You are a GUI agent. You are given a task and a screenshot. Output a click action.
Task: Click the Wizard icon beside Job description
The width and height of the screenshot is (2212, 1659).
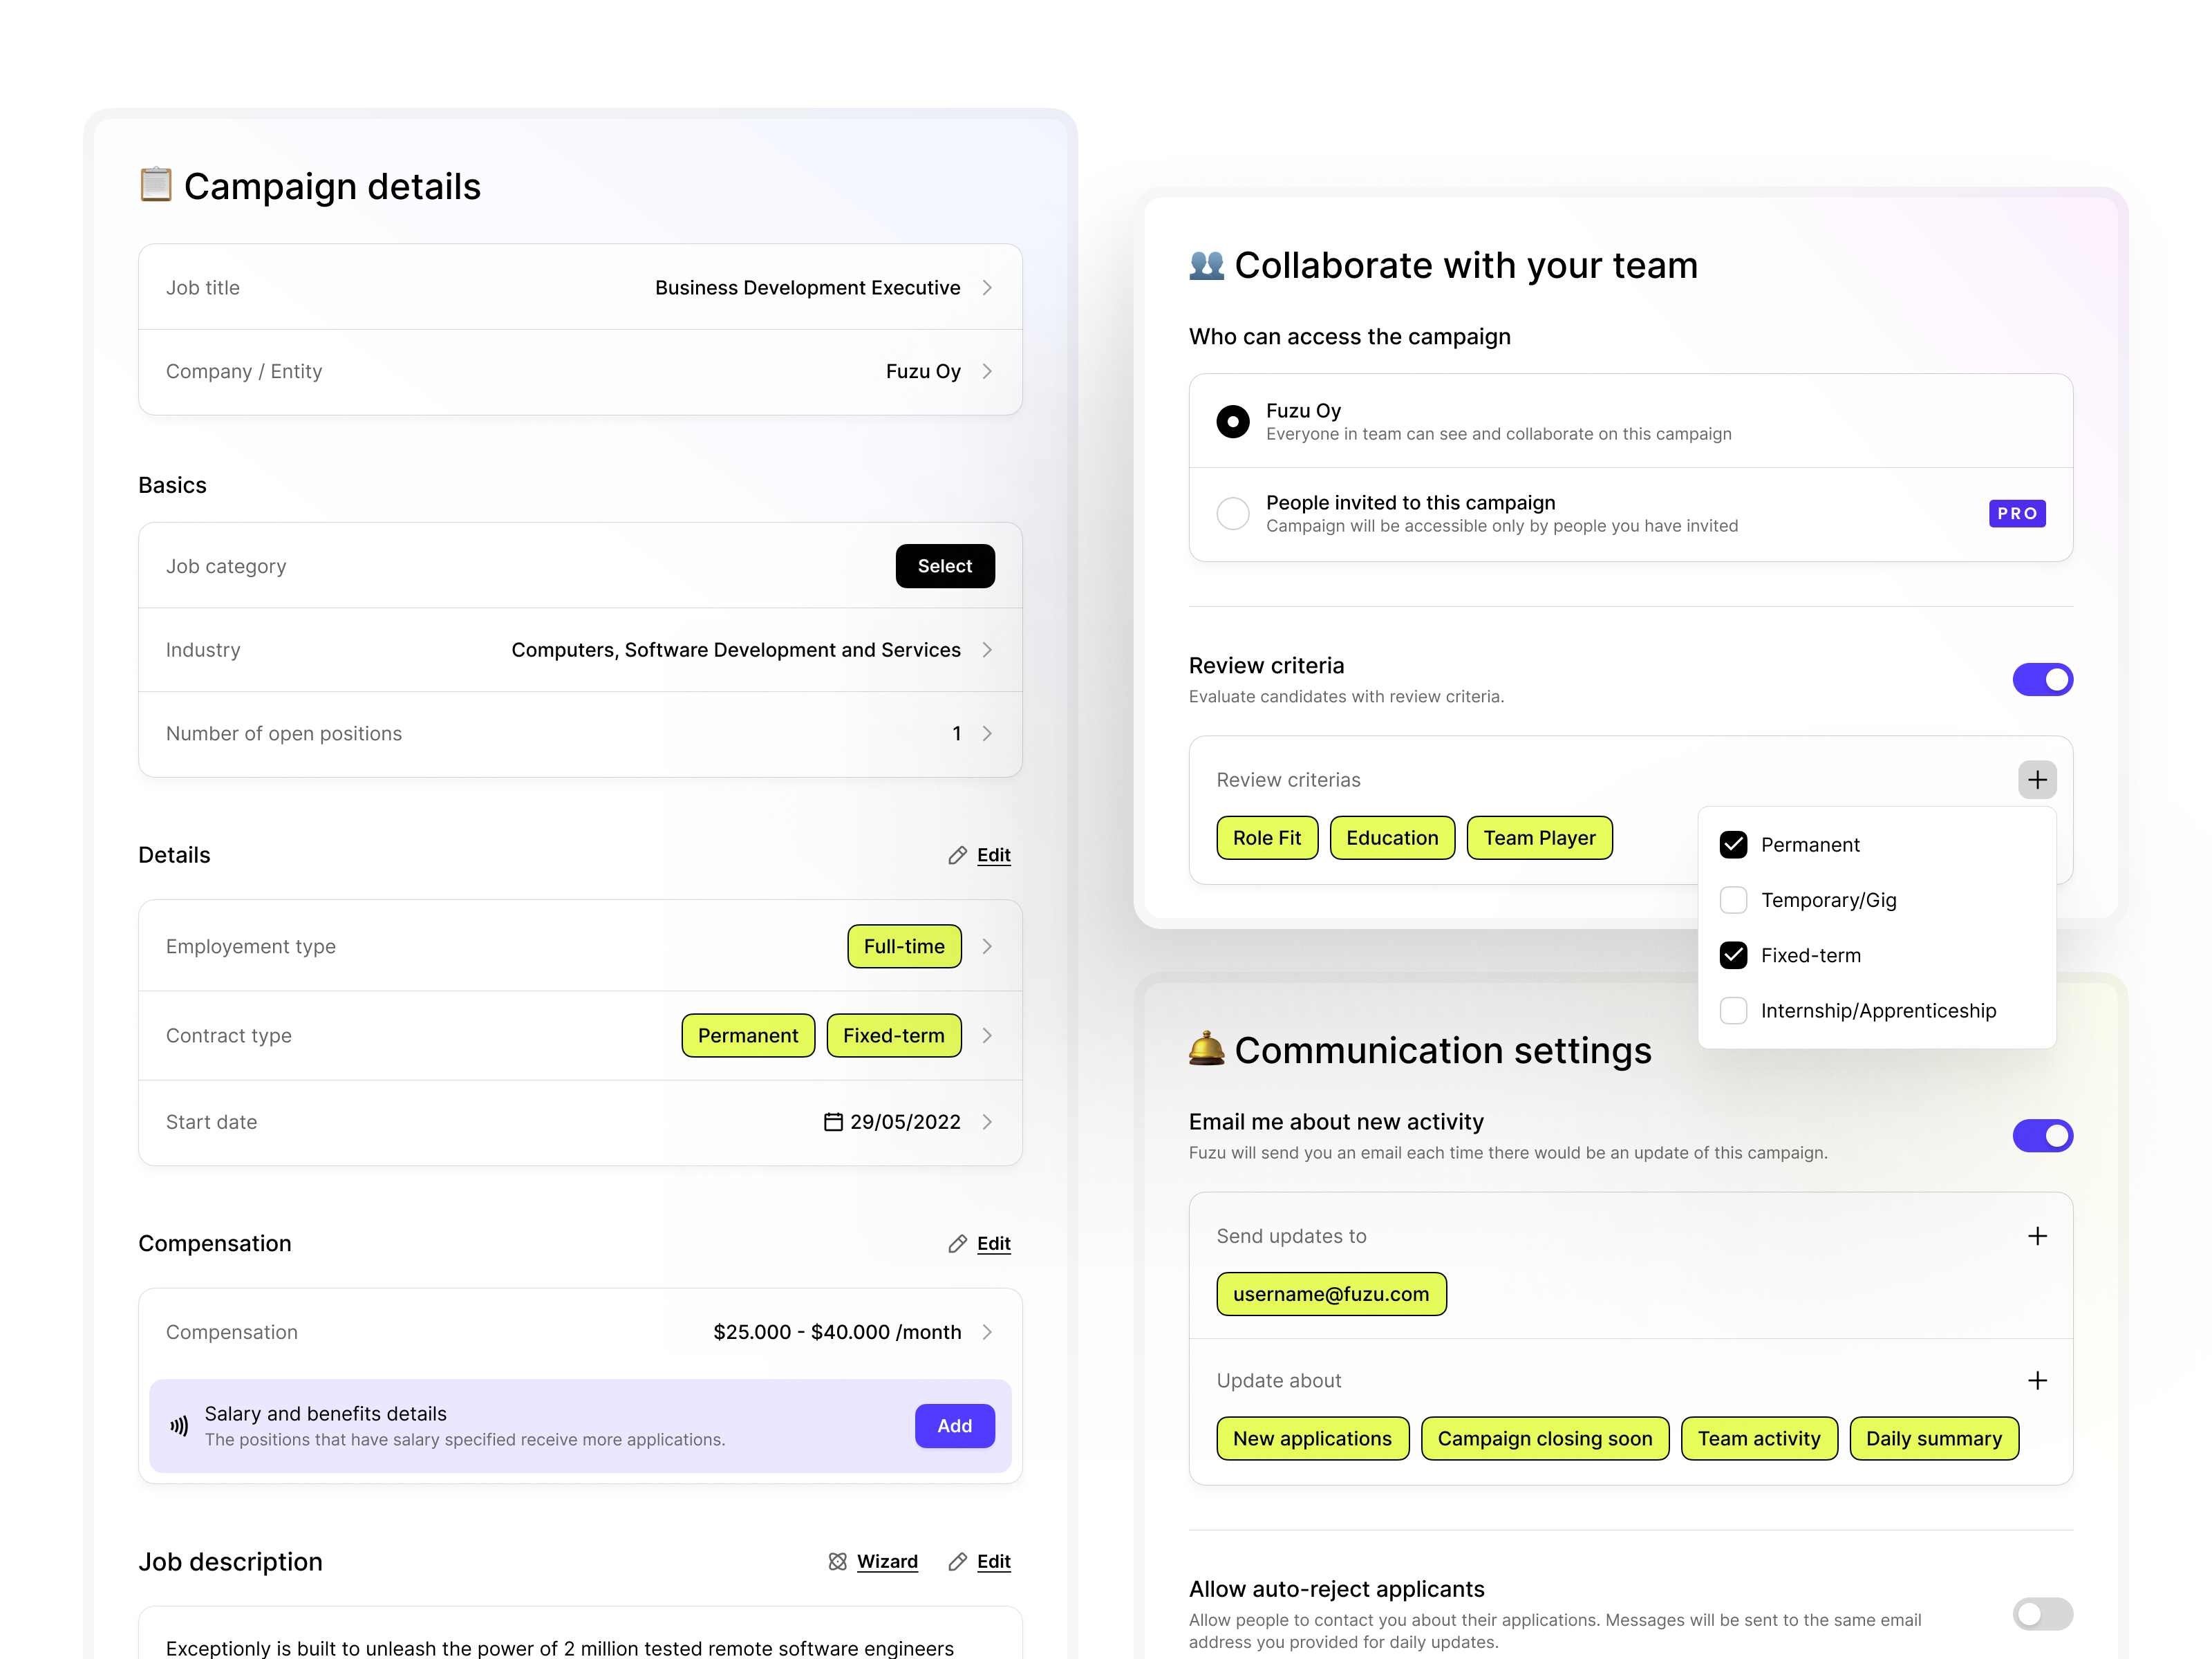839,1561
